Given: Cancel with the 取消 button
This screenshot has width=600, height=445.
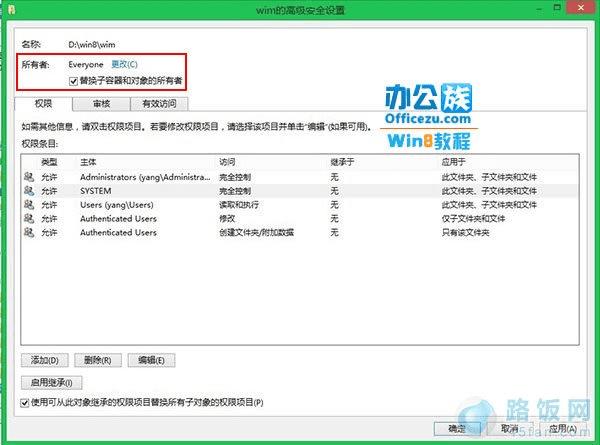Looking at the screenshot, I should (510, 429).
